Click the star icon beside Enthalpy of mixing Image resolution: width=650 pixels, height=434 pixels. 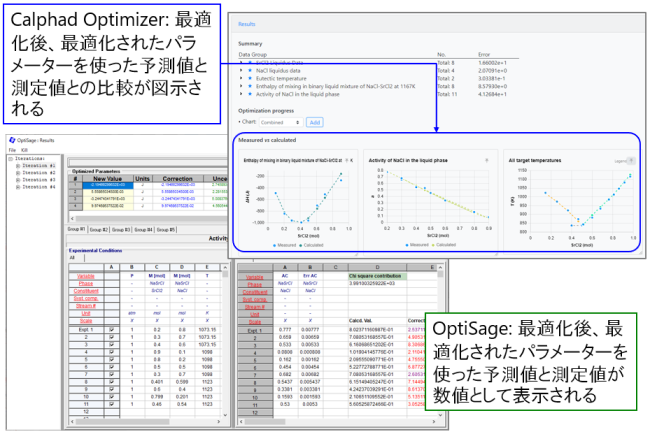(250, 86)
